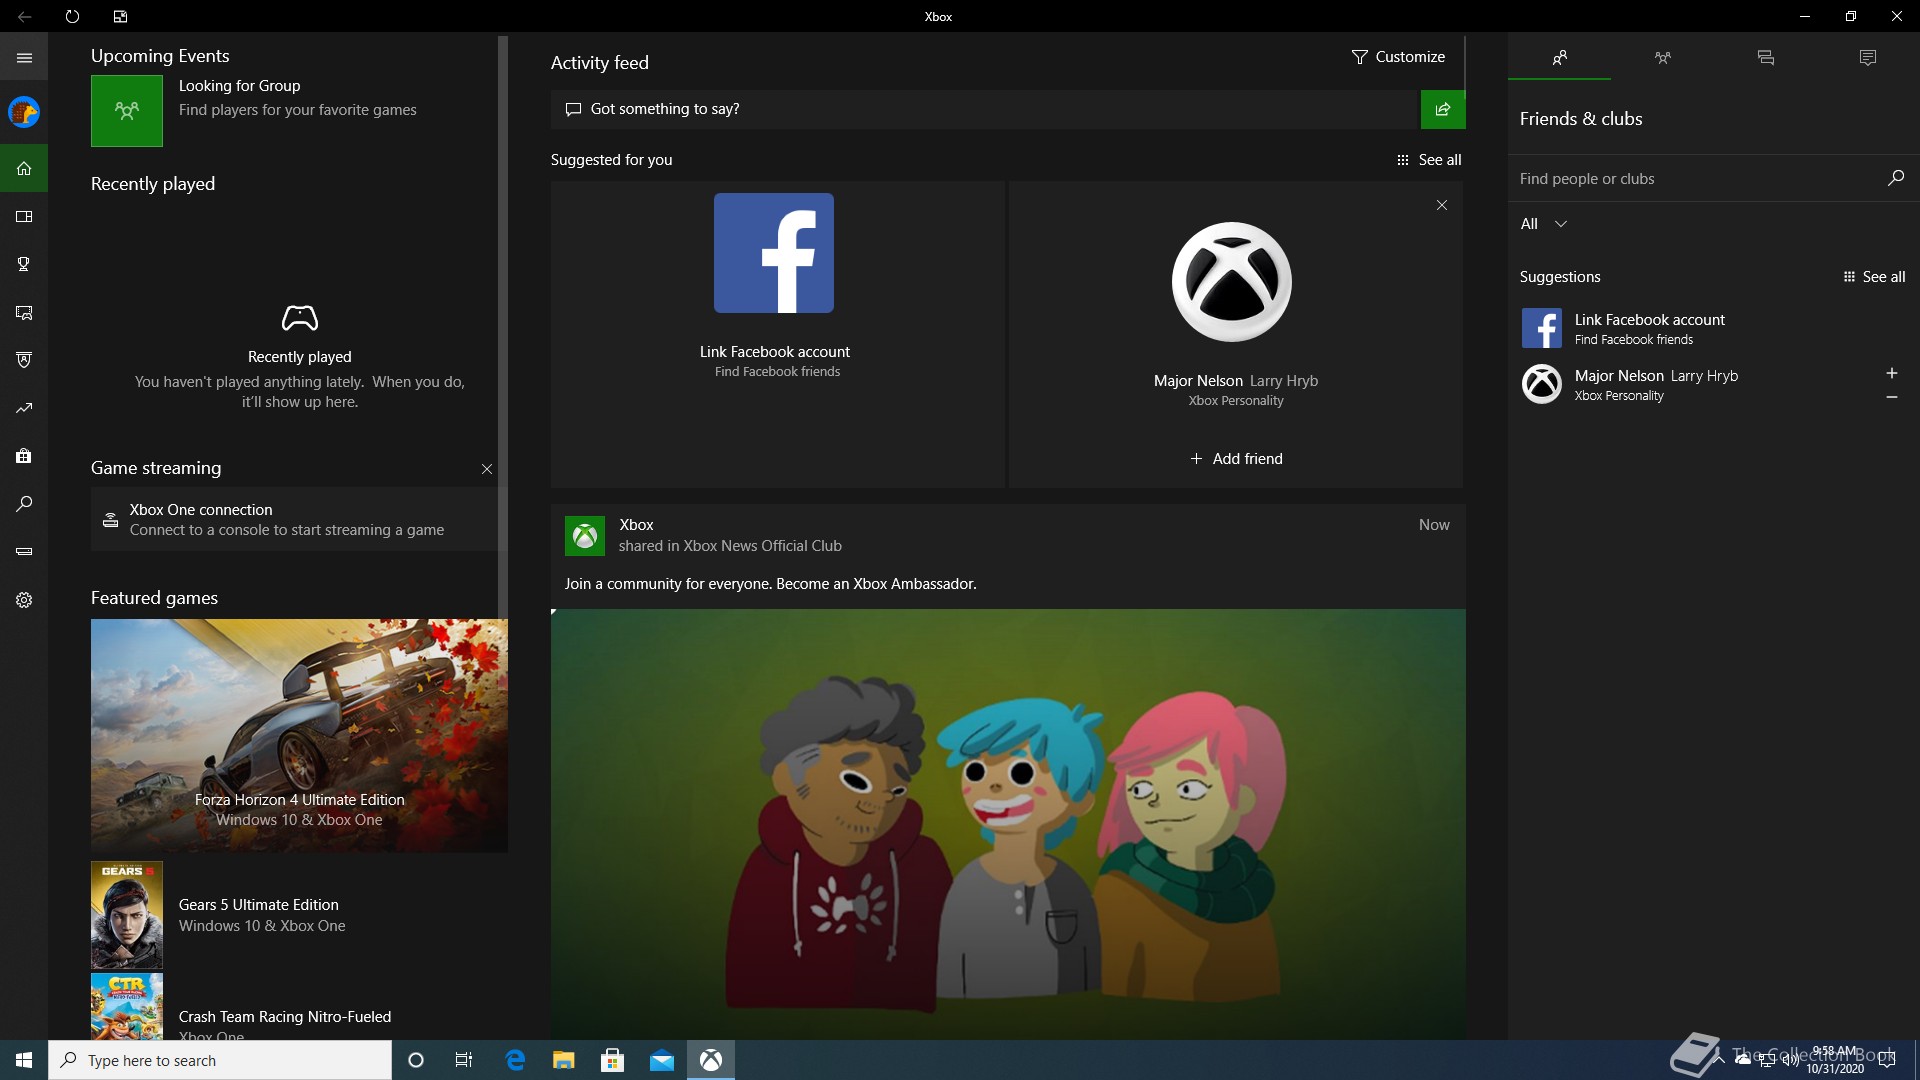Open Link Facebook account in Suggestions list
1920x1080 pixels.
[1713, 328]
